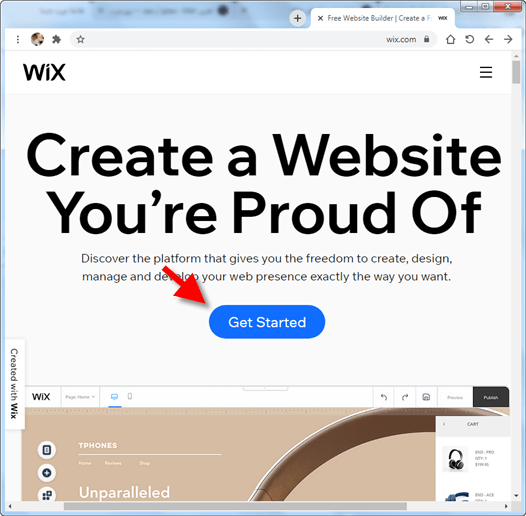The height and width of the screenshot is (516, 526).
Task: Navigate back with the left arrow
Action: tap(489, 39)
